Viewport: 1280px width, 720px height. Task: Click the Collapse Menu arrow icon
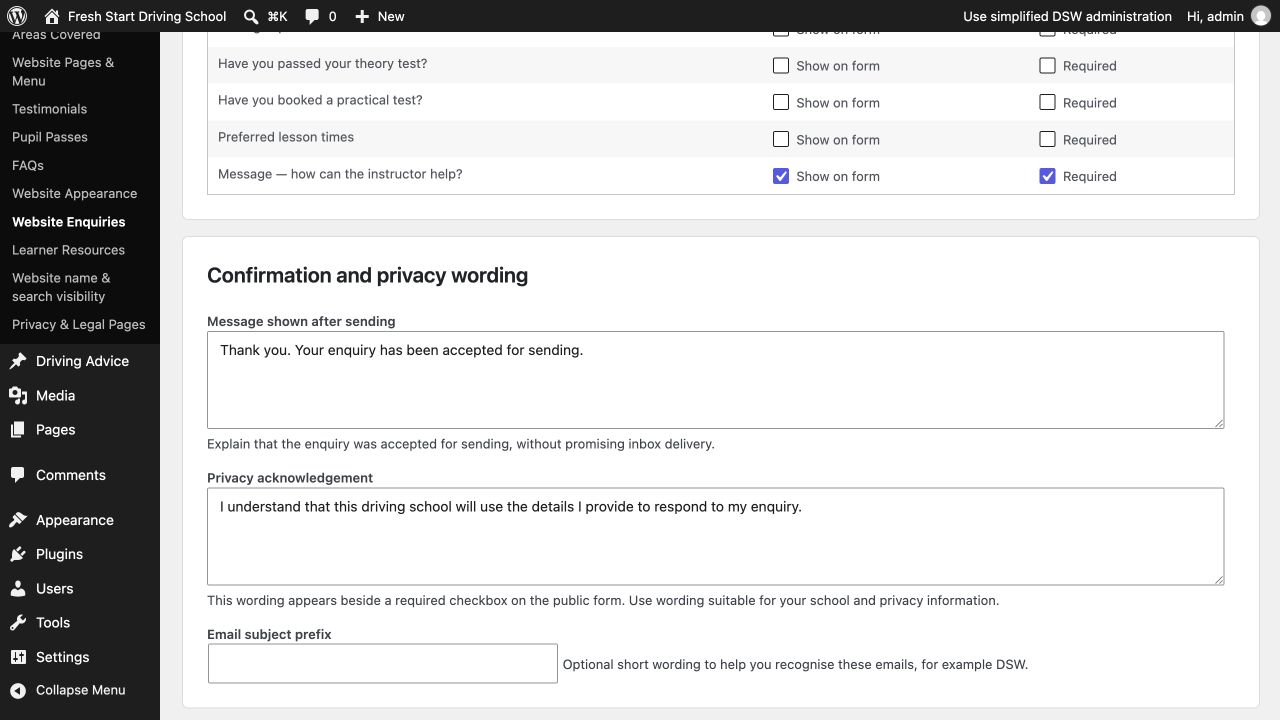pyautogui.click(x=18, y=690)
